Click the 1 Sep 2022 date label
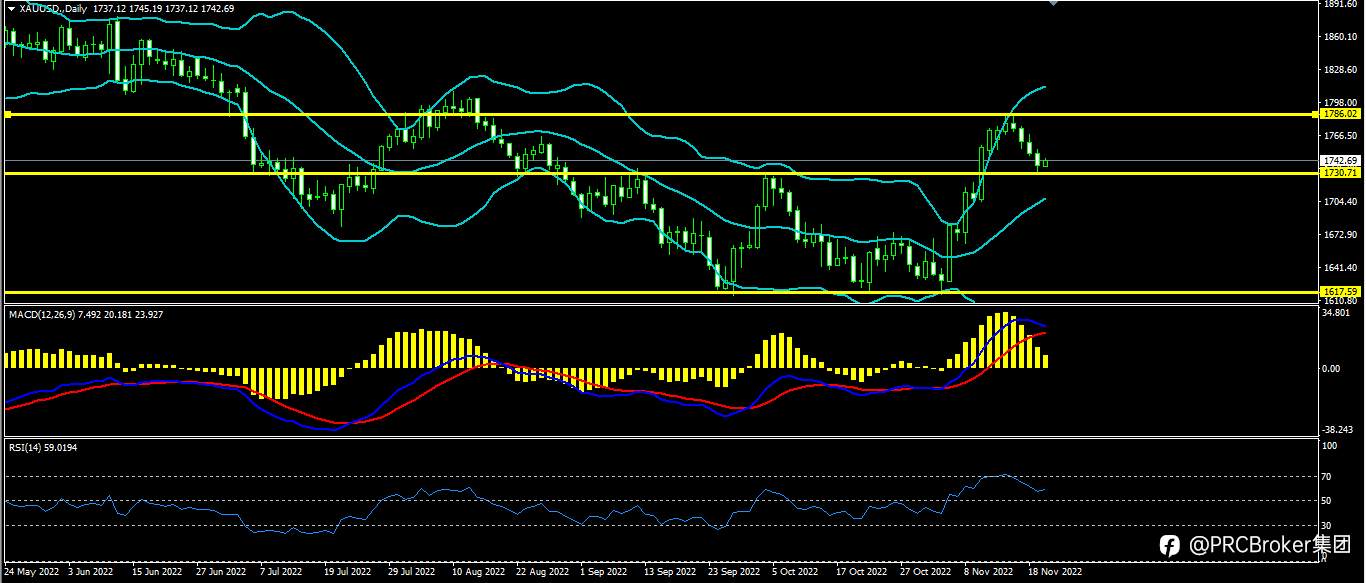The image size is (1366, 583). pyautogui.click(x=603, y=573)
